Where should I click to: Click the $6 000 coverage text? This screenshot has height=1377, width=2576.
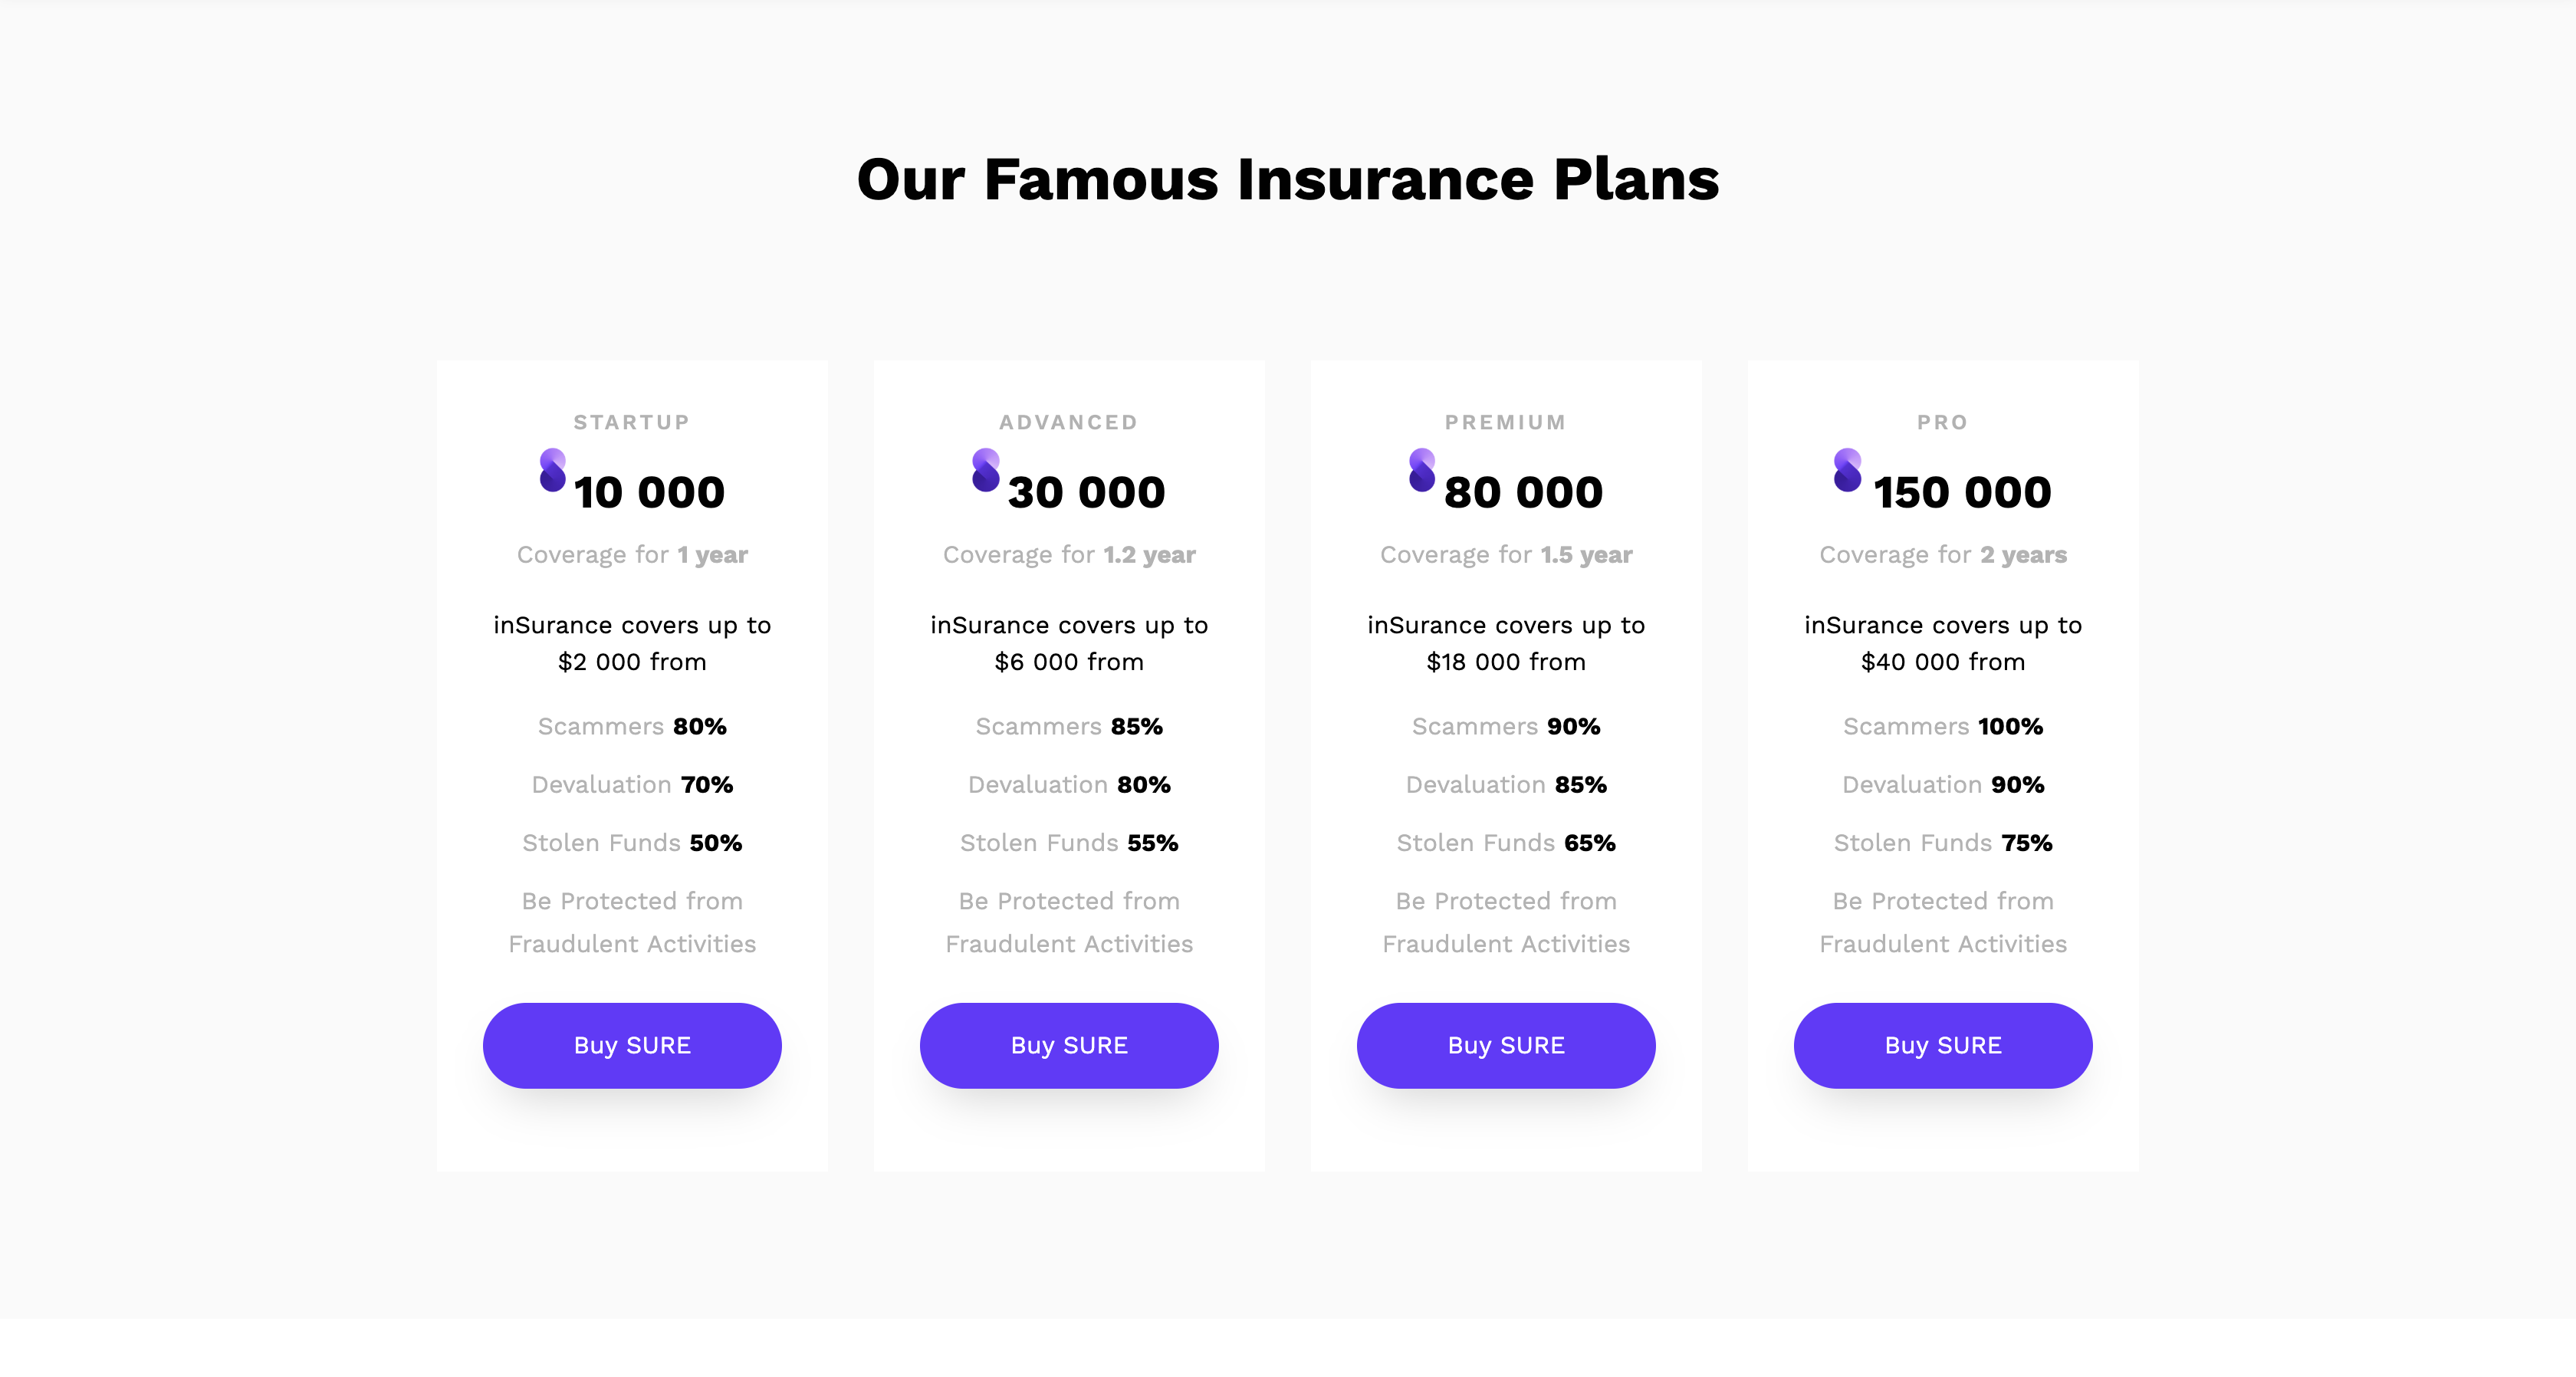click(1069, 662)
